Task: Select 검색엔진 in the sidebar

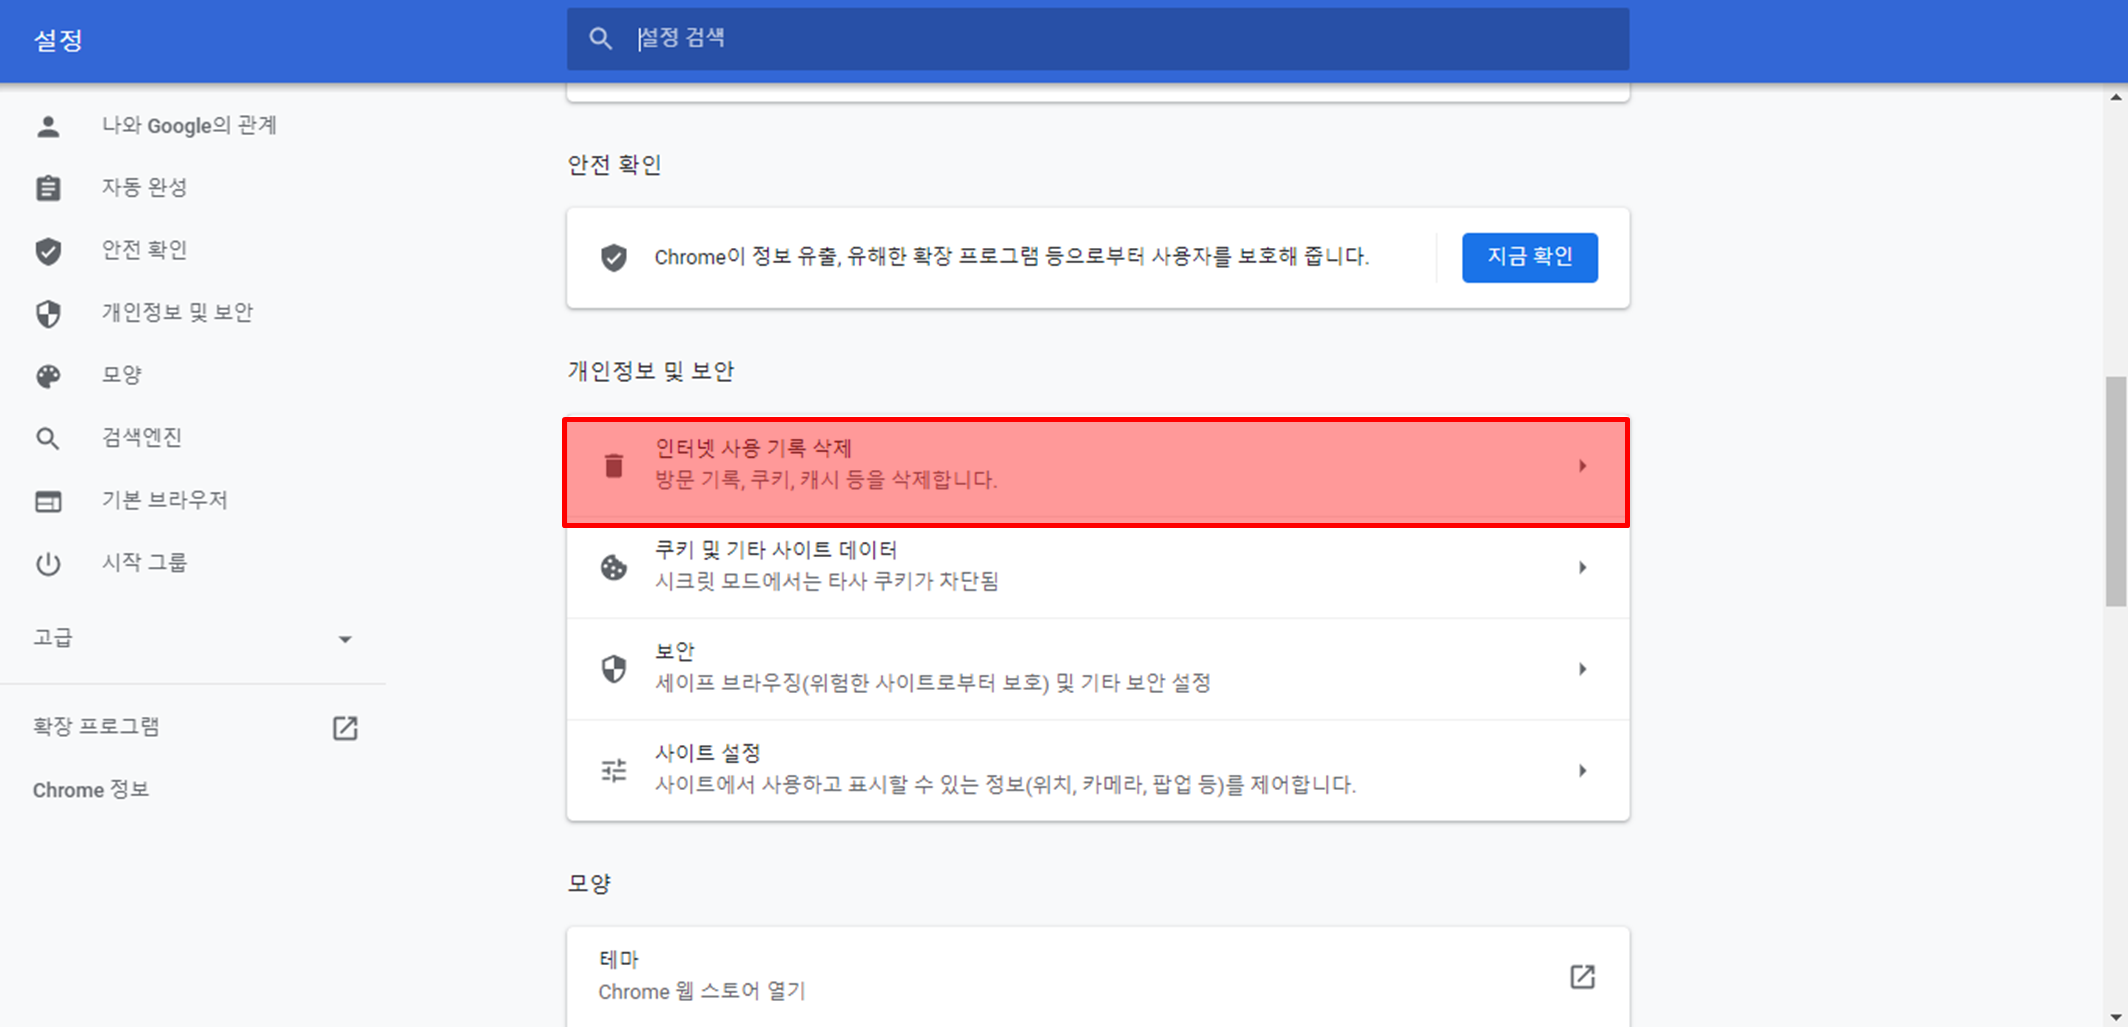Action: [142, 437]
